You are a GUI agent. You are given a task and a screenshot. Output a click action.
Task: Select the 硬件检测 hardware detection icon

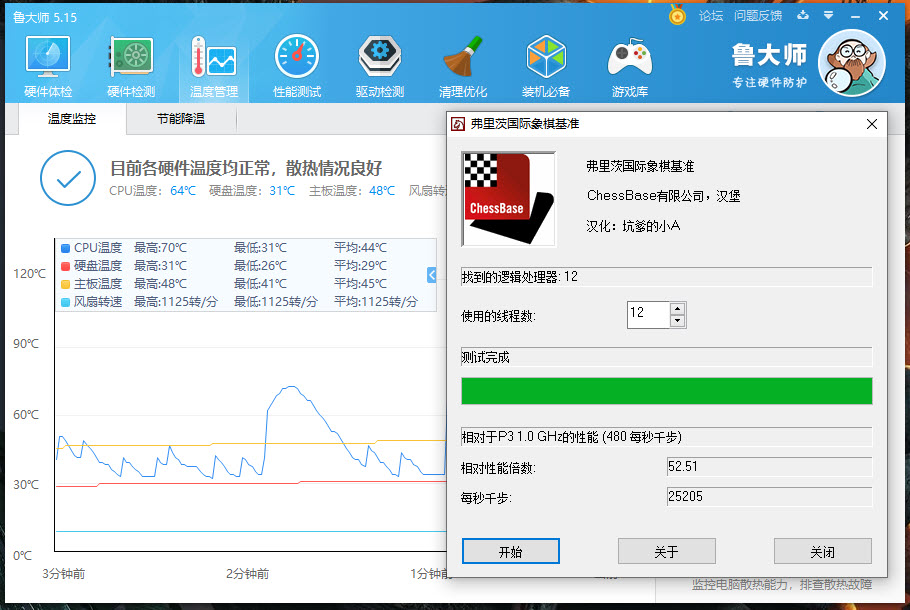pyautogui.click(x=130, y=62)
